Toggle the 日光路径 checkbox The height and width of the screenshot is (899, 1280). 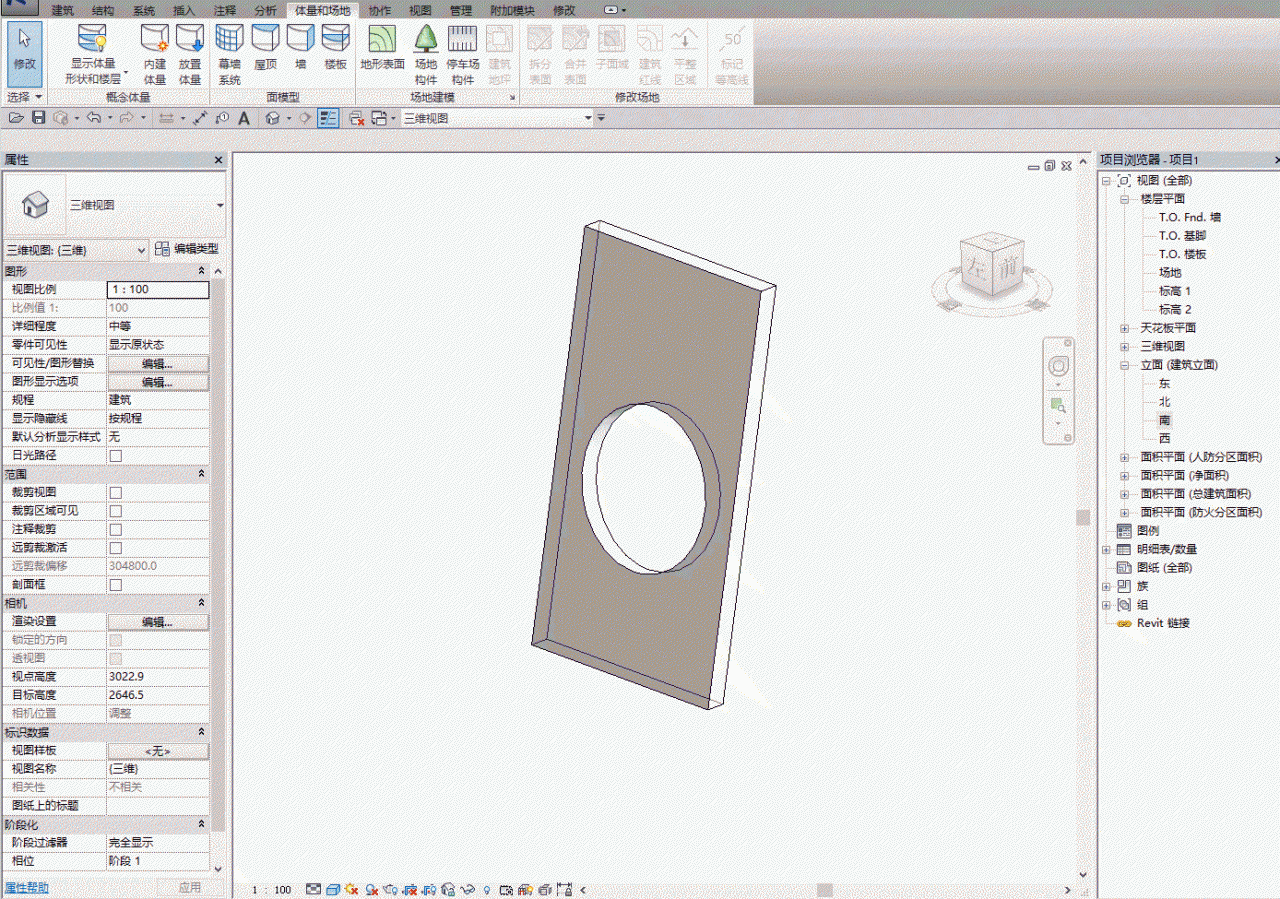(x=115, y=455)
